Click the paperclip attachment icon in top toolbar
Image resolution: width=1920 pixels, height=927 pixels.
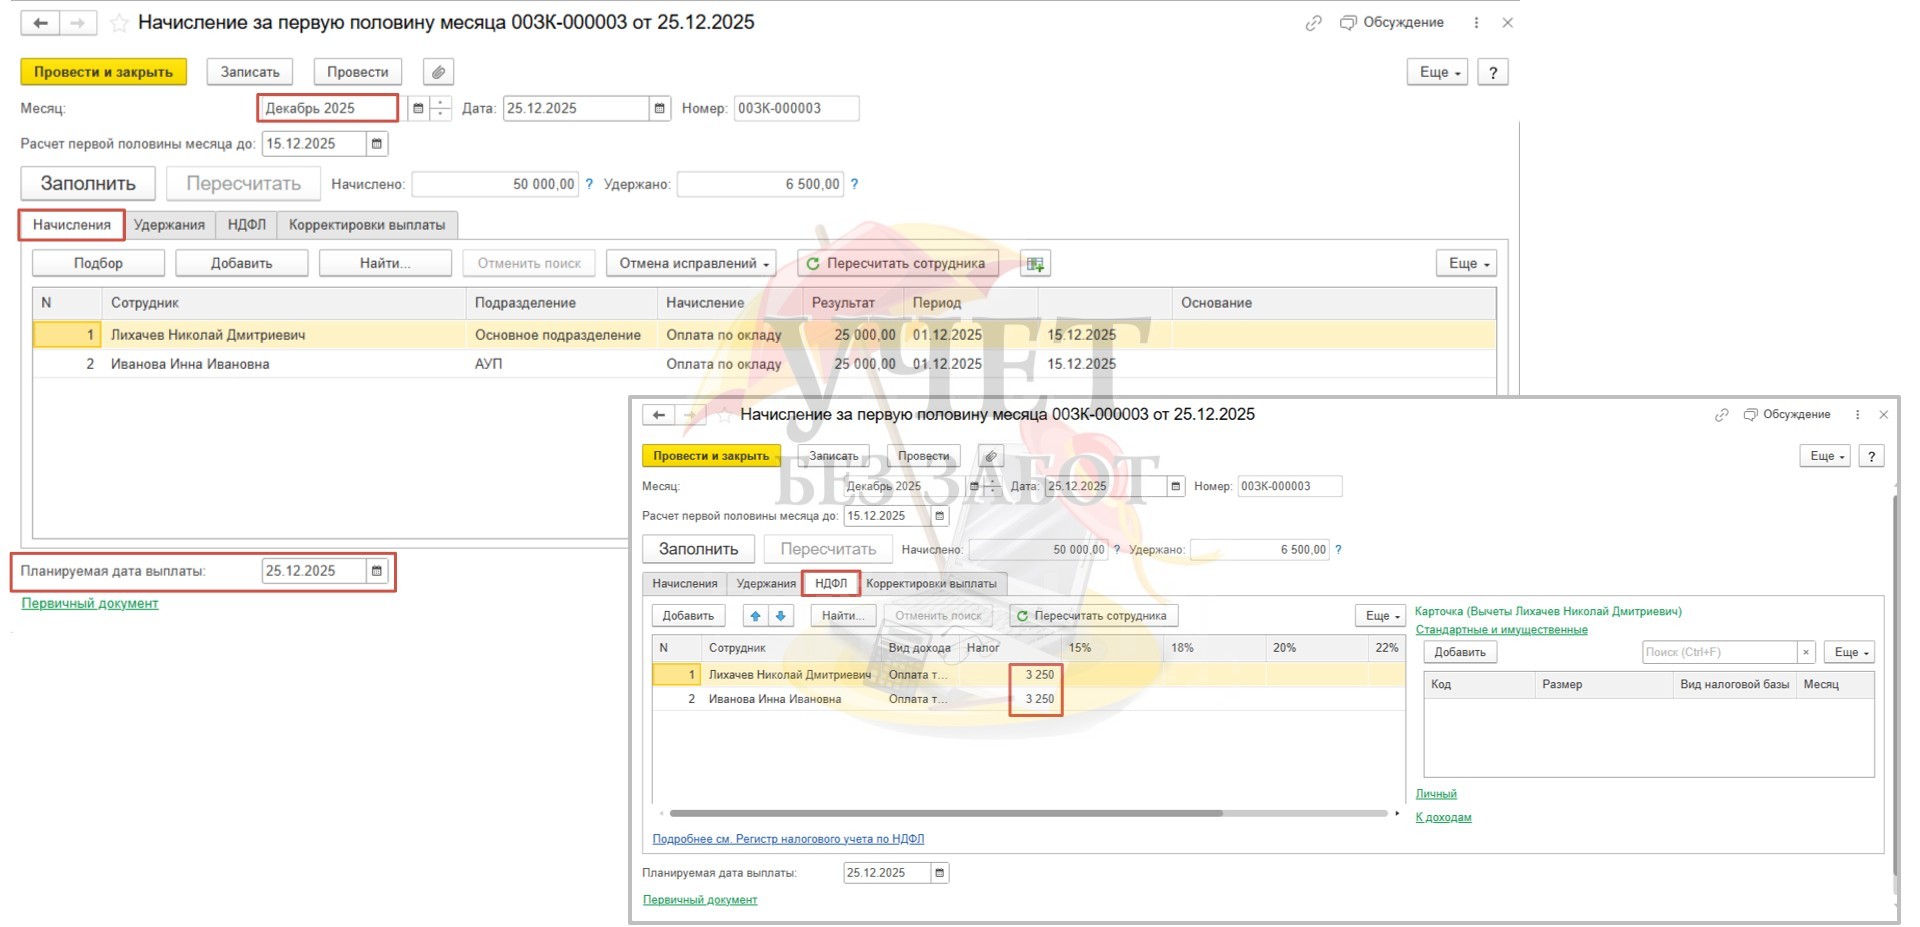[438, 72]
